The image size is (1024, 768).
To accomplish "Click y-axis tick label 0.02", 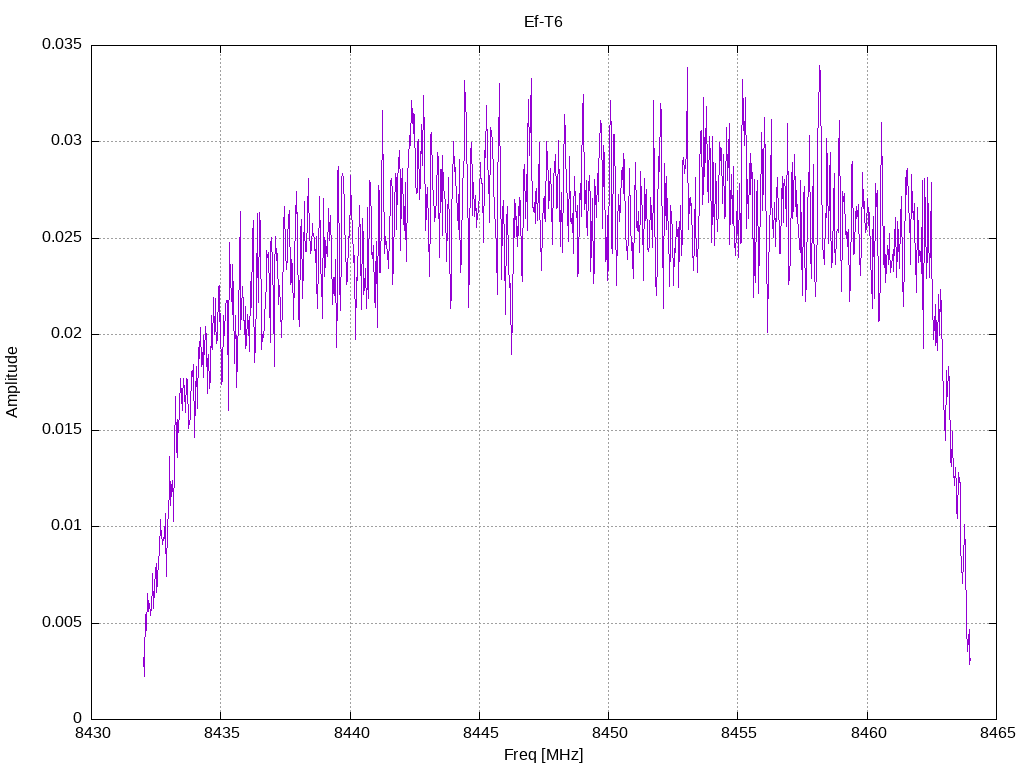I will (67, 333).
